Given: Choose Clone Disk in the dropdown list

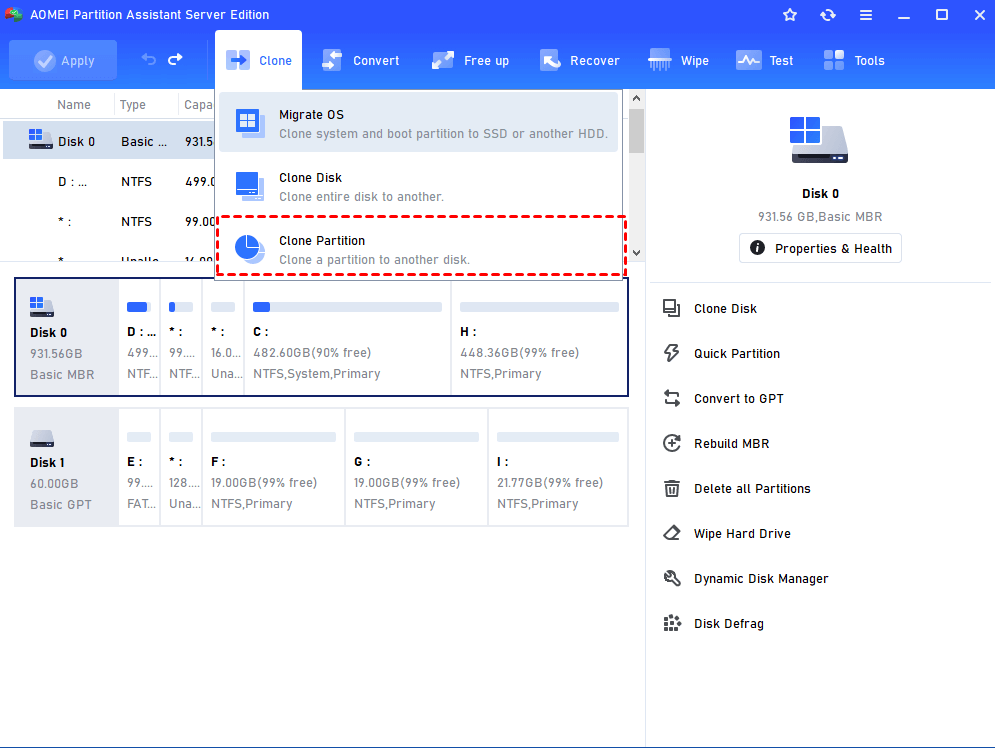Looking at the screenshot, I should pos(418,187).
